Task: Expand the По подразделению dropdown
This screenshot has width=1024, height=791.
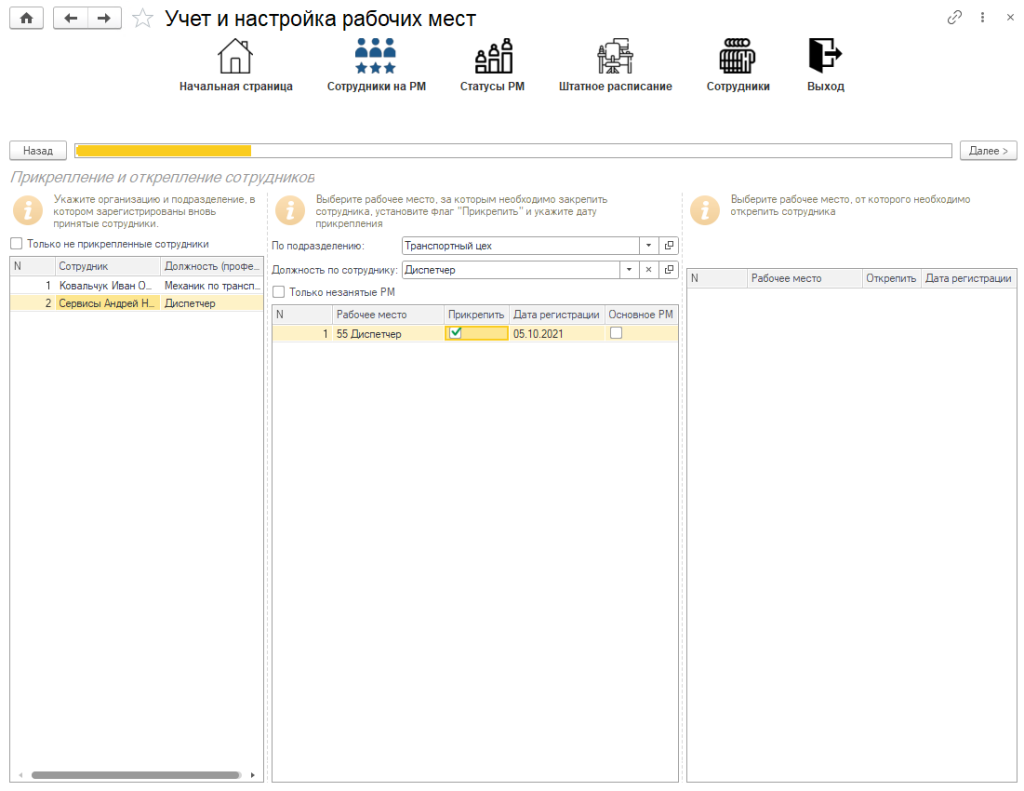Action: 648,245
